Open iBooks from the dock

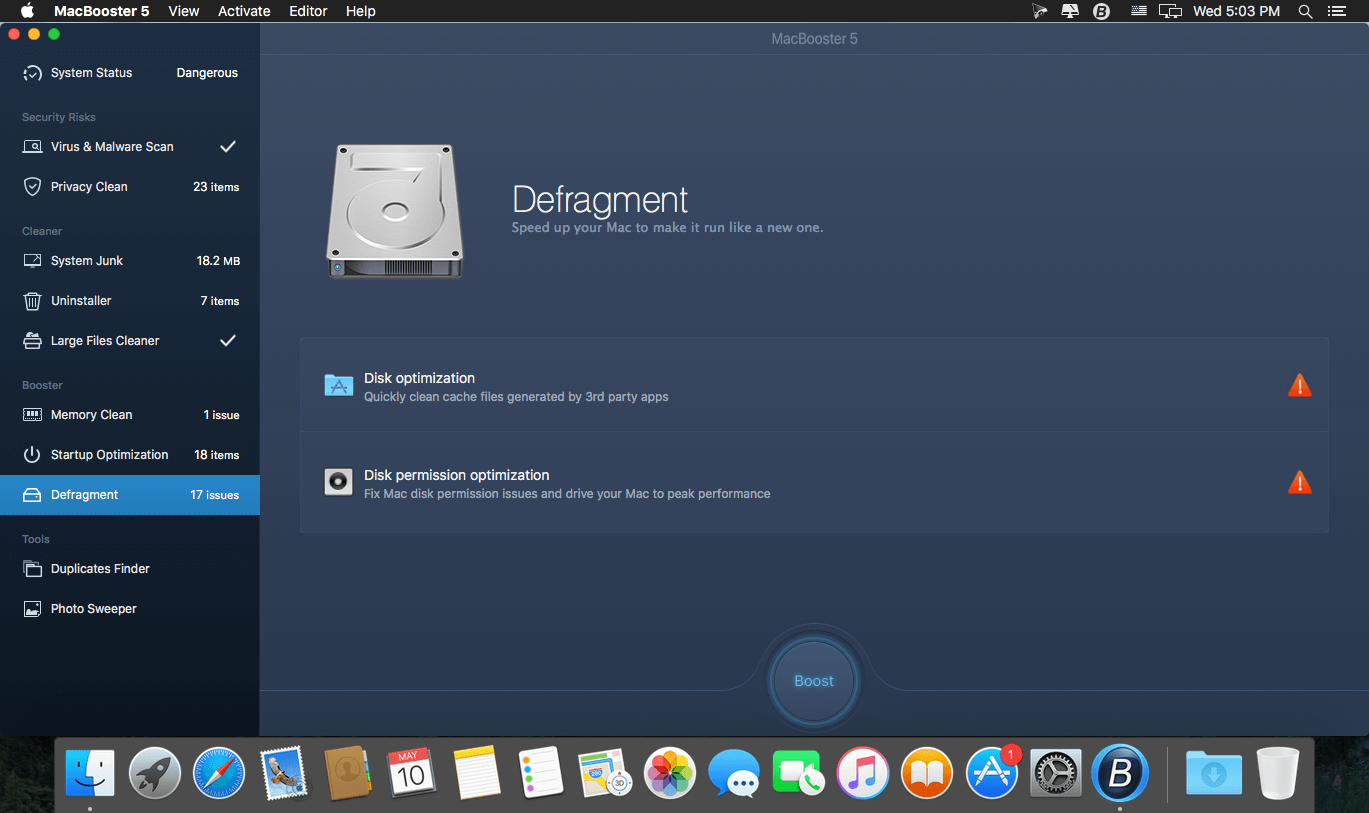[927, 773]
